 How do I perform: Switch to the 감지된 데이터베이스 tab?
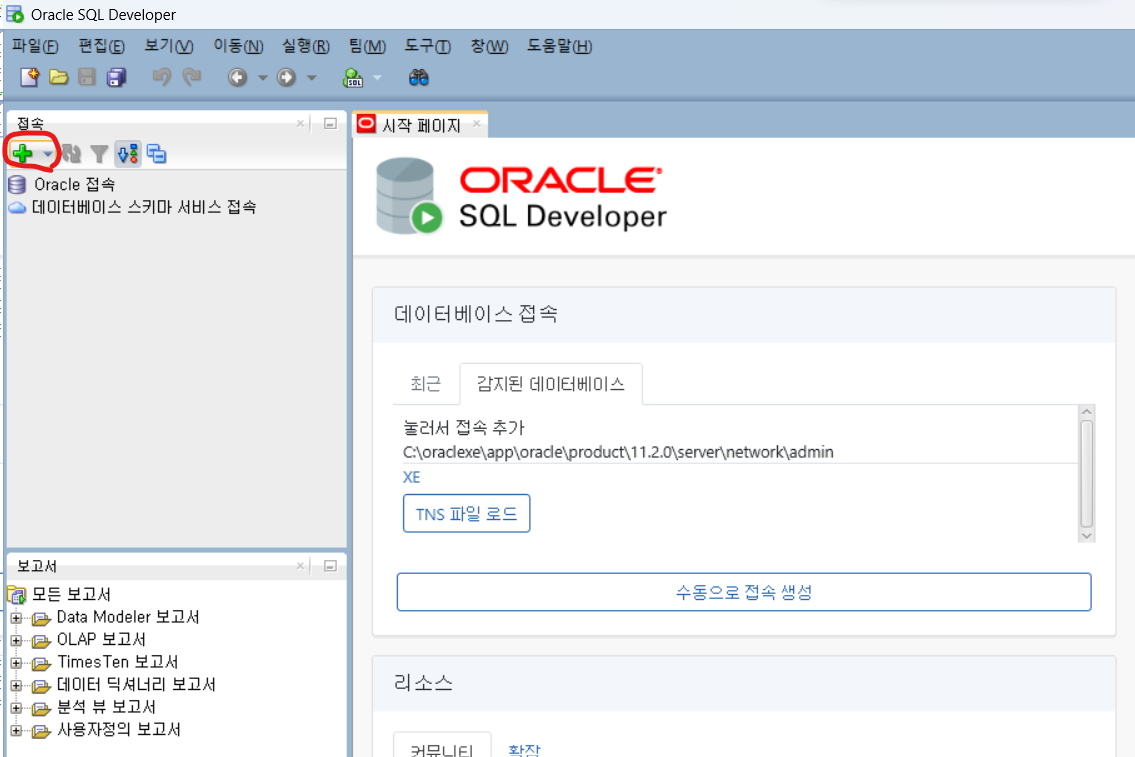point(551,384)
